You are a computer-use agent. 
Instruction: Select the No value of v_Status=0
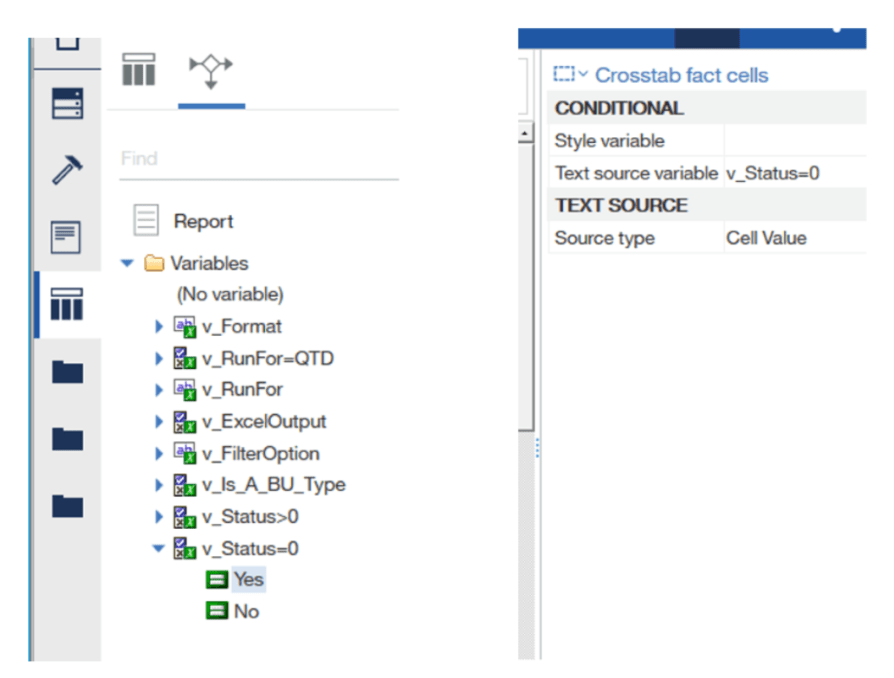click(x=246, y=612)
